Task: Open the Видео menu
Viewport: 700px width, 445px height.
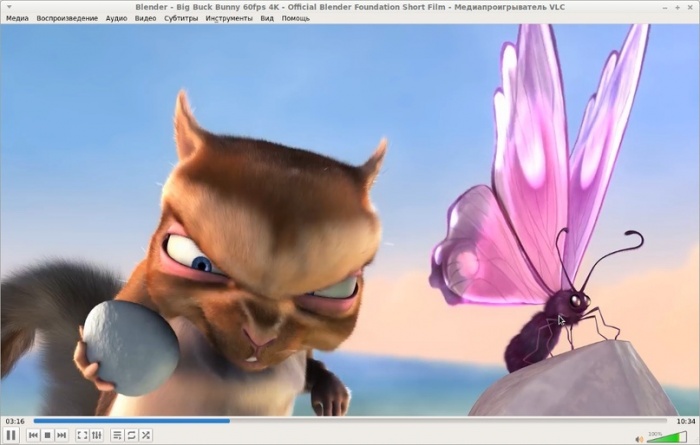Action: pos(146,18)
